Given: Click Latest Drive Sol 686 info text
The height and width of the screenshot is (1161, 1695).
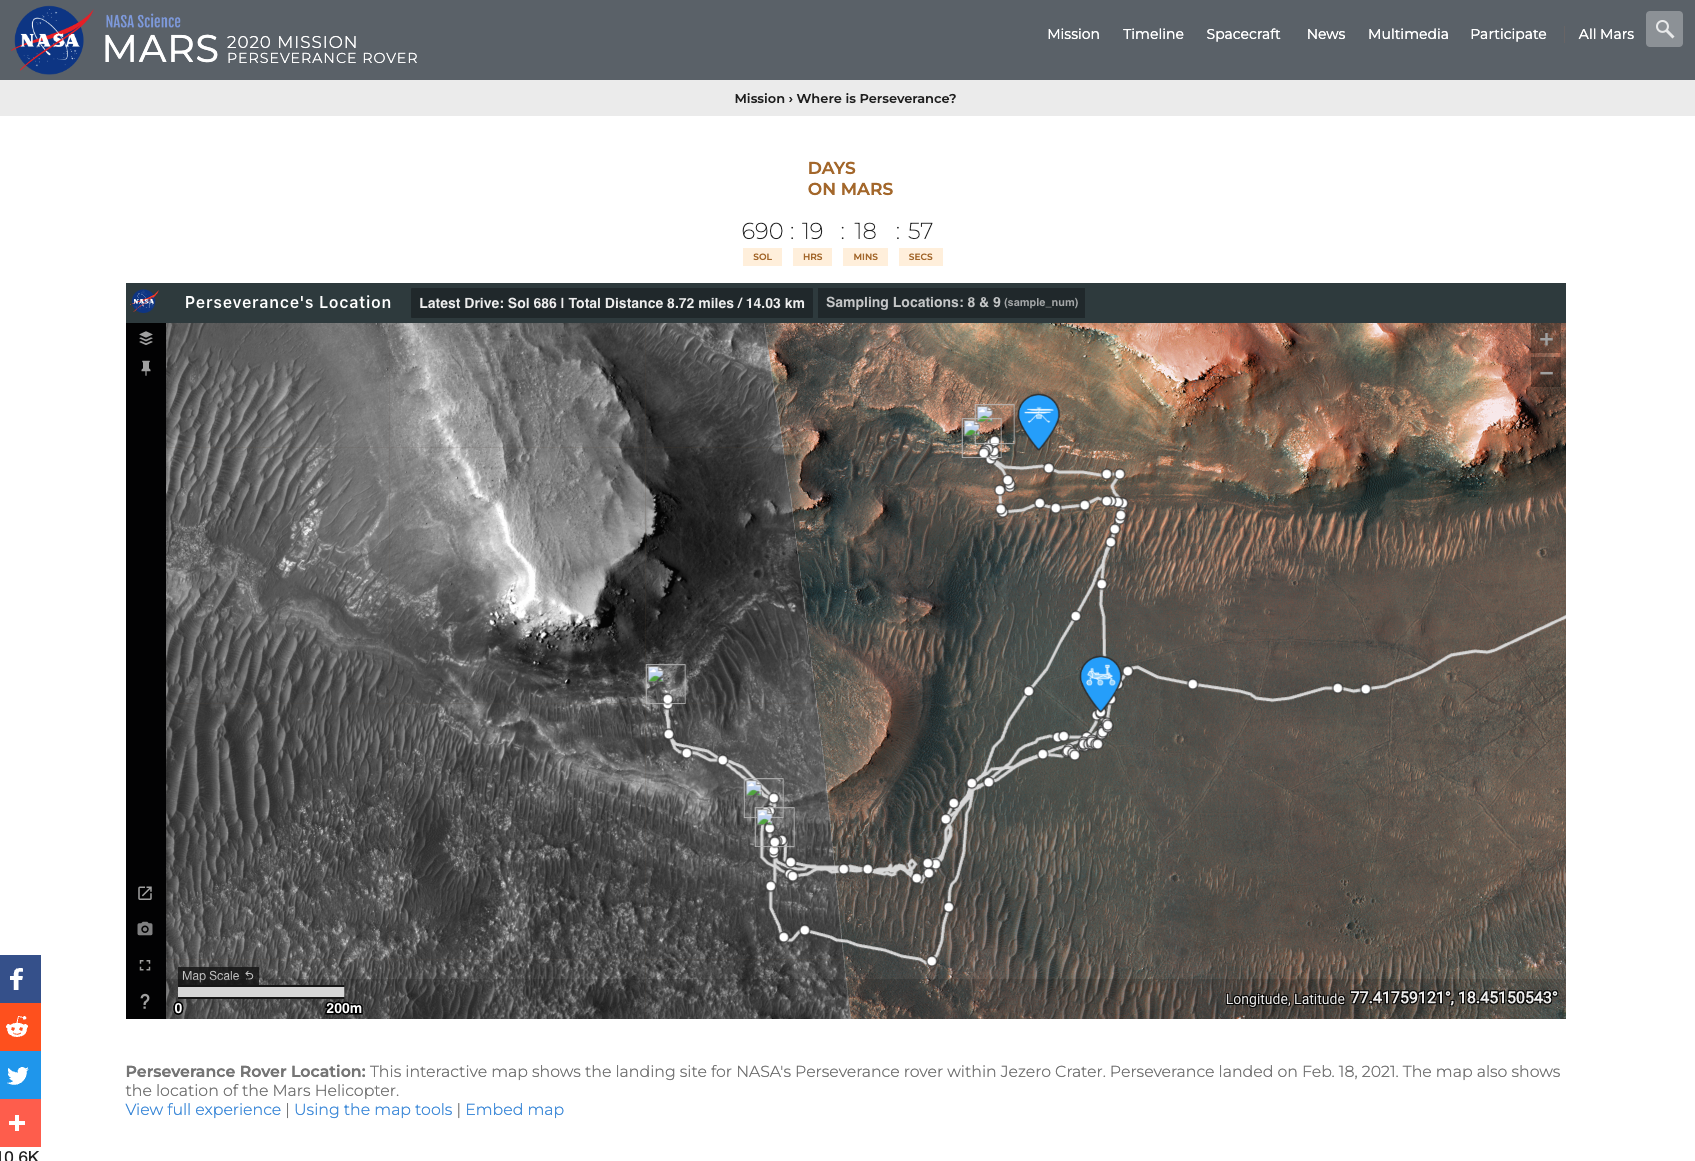Looking at the screenshot, I should point(612,303).
